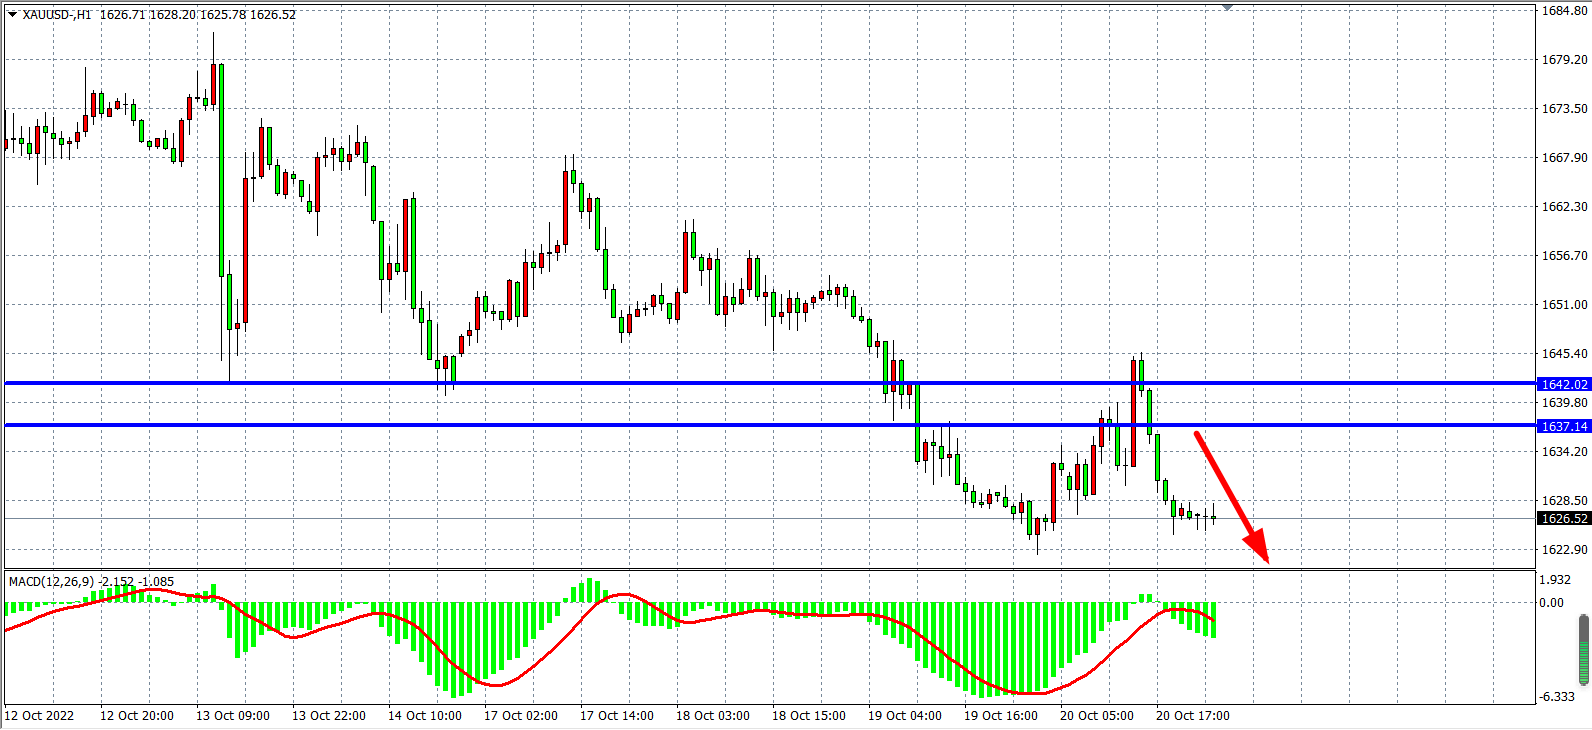Click the -6.333 value on MACD scale
The width and height of the screenshot is (1592, 730).
click(x=1557, y=696)
